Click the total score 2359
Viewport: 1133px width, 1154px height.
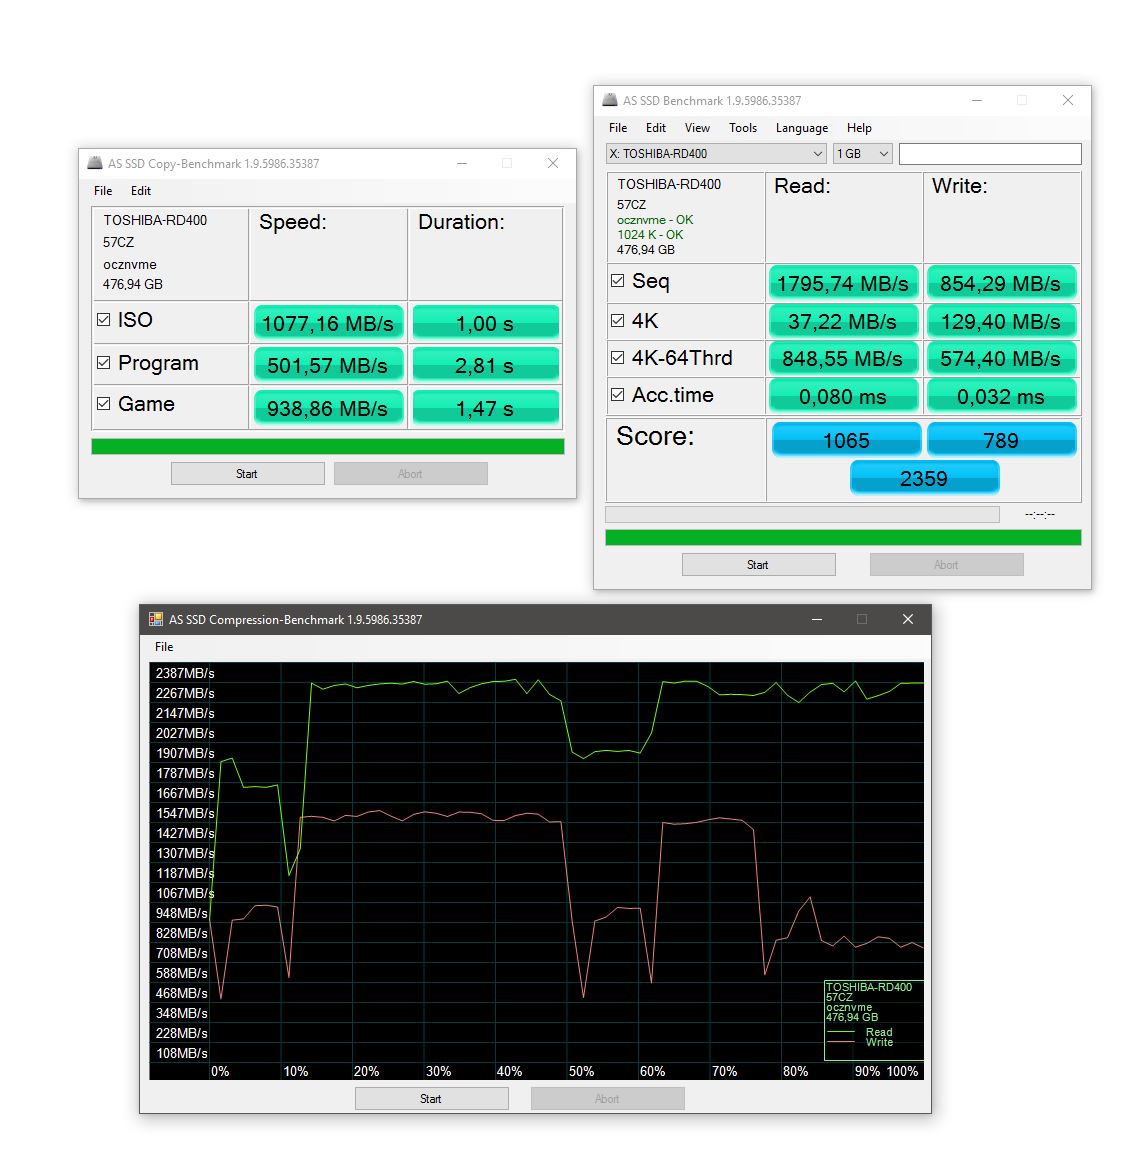point(924,478)
